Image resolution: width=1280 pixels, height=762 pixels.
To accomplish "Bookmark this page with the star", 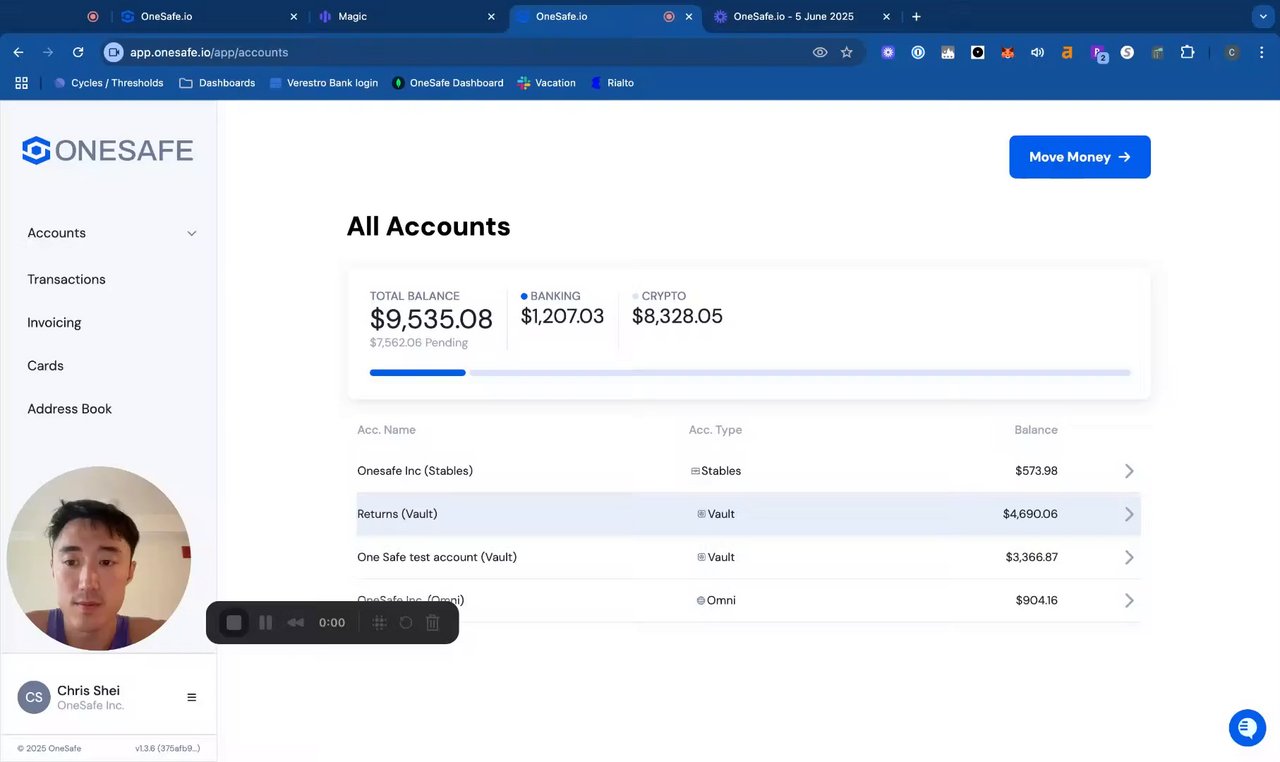I will pyautogui.click(x=847, y=52).
